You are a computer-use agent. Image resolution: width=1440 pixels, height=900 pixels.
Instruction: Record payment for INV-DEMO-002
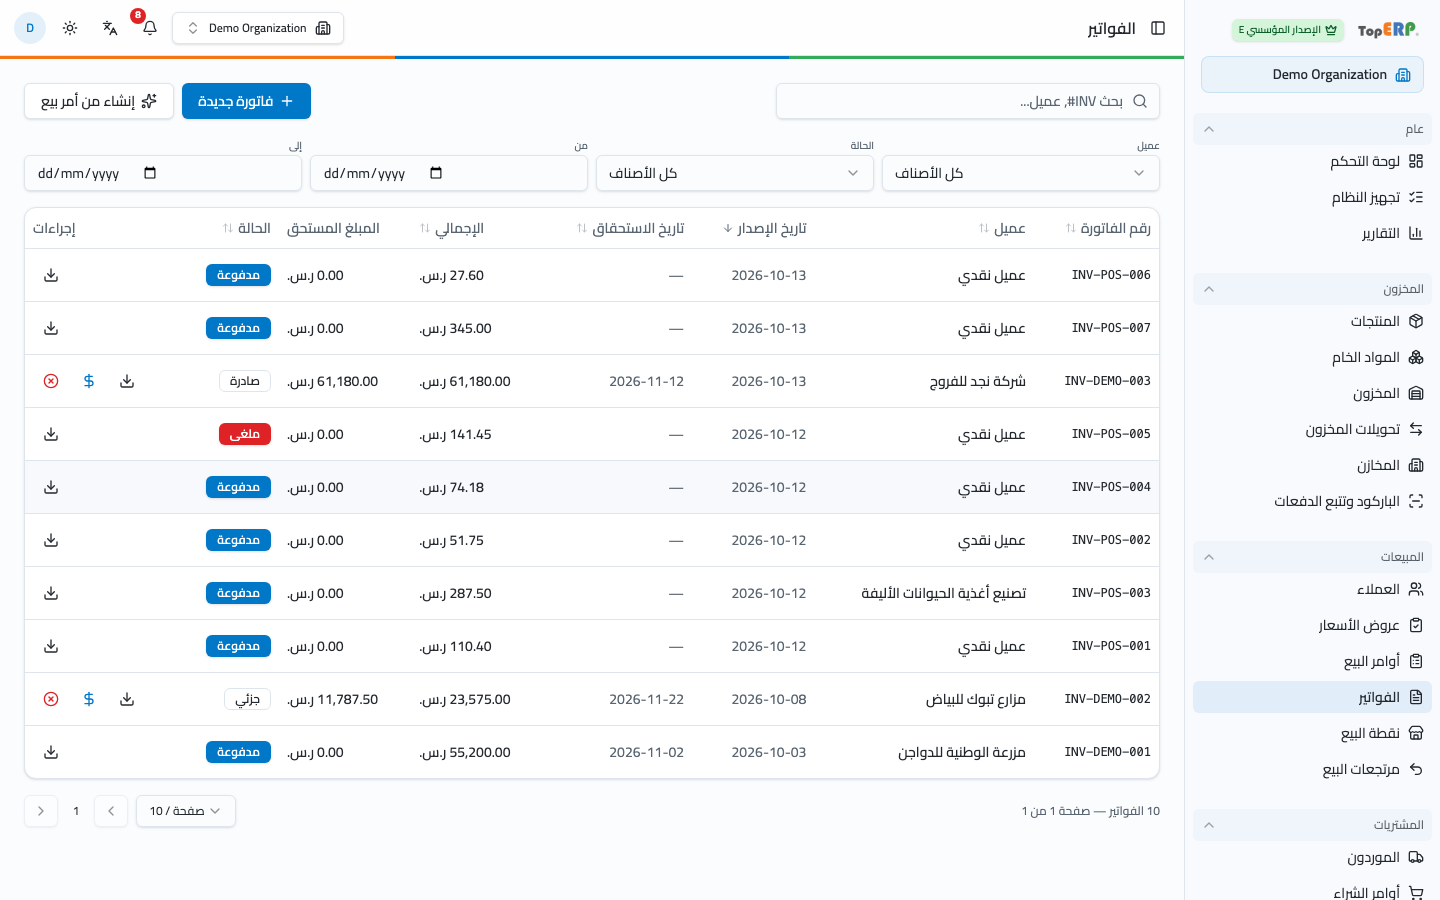[89, 699]
